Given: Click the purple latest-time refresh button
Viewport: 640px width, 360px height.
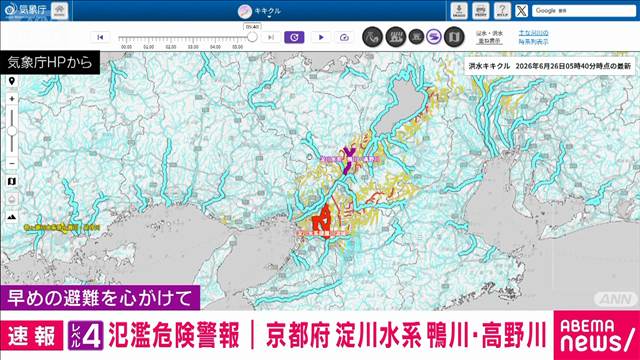Looking at the screenshot, I should pyautogui.click(x=294, y=37).
